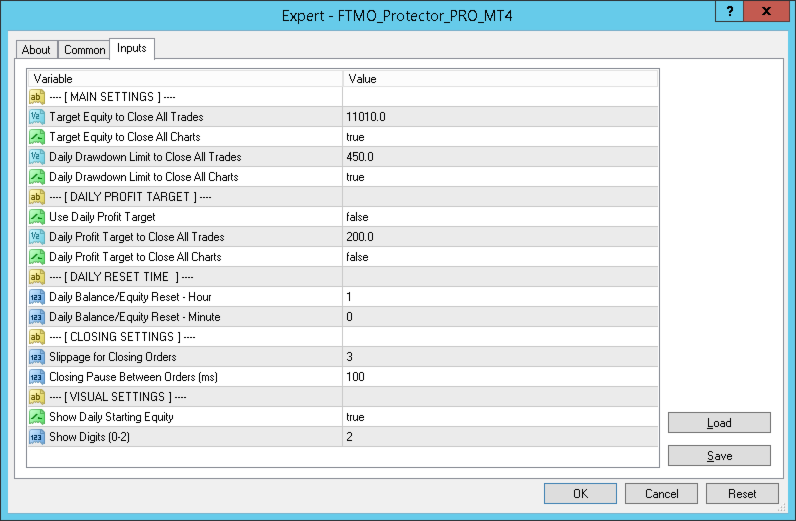Select the 'Show Digits (0-2)' label
The width and height of the screenshot is (796, 521).
[x=89, y=437]
